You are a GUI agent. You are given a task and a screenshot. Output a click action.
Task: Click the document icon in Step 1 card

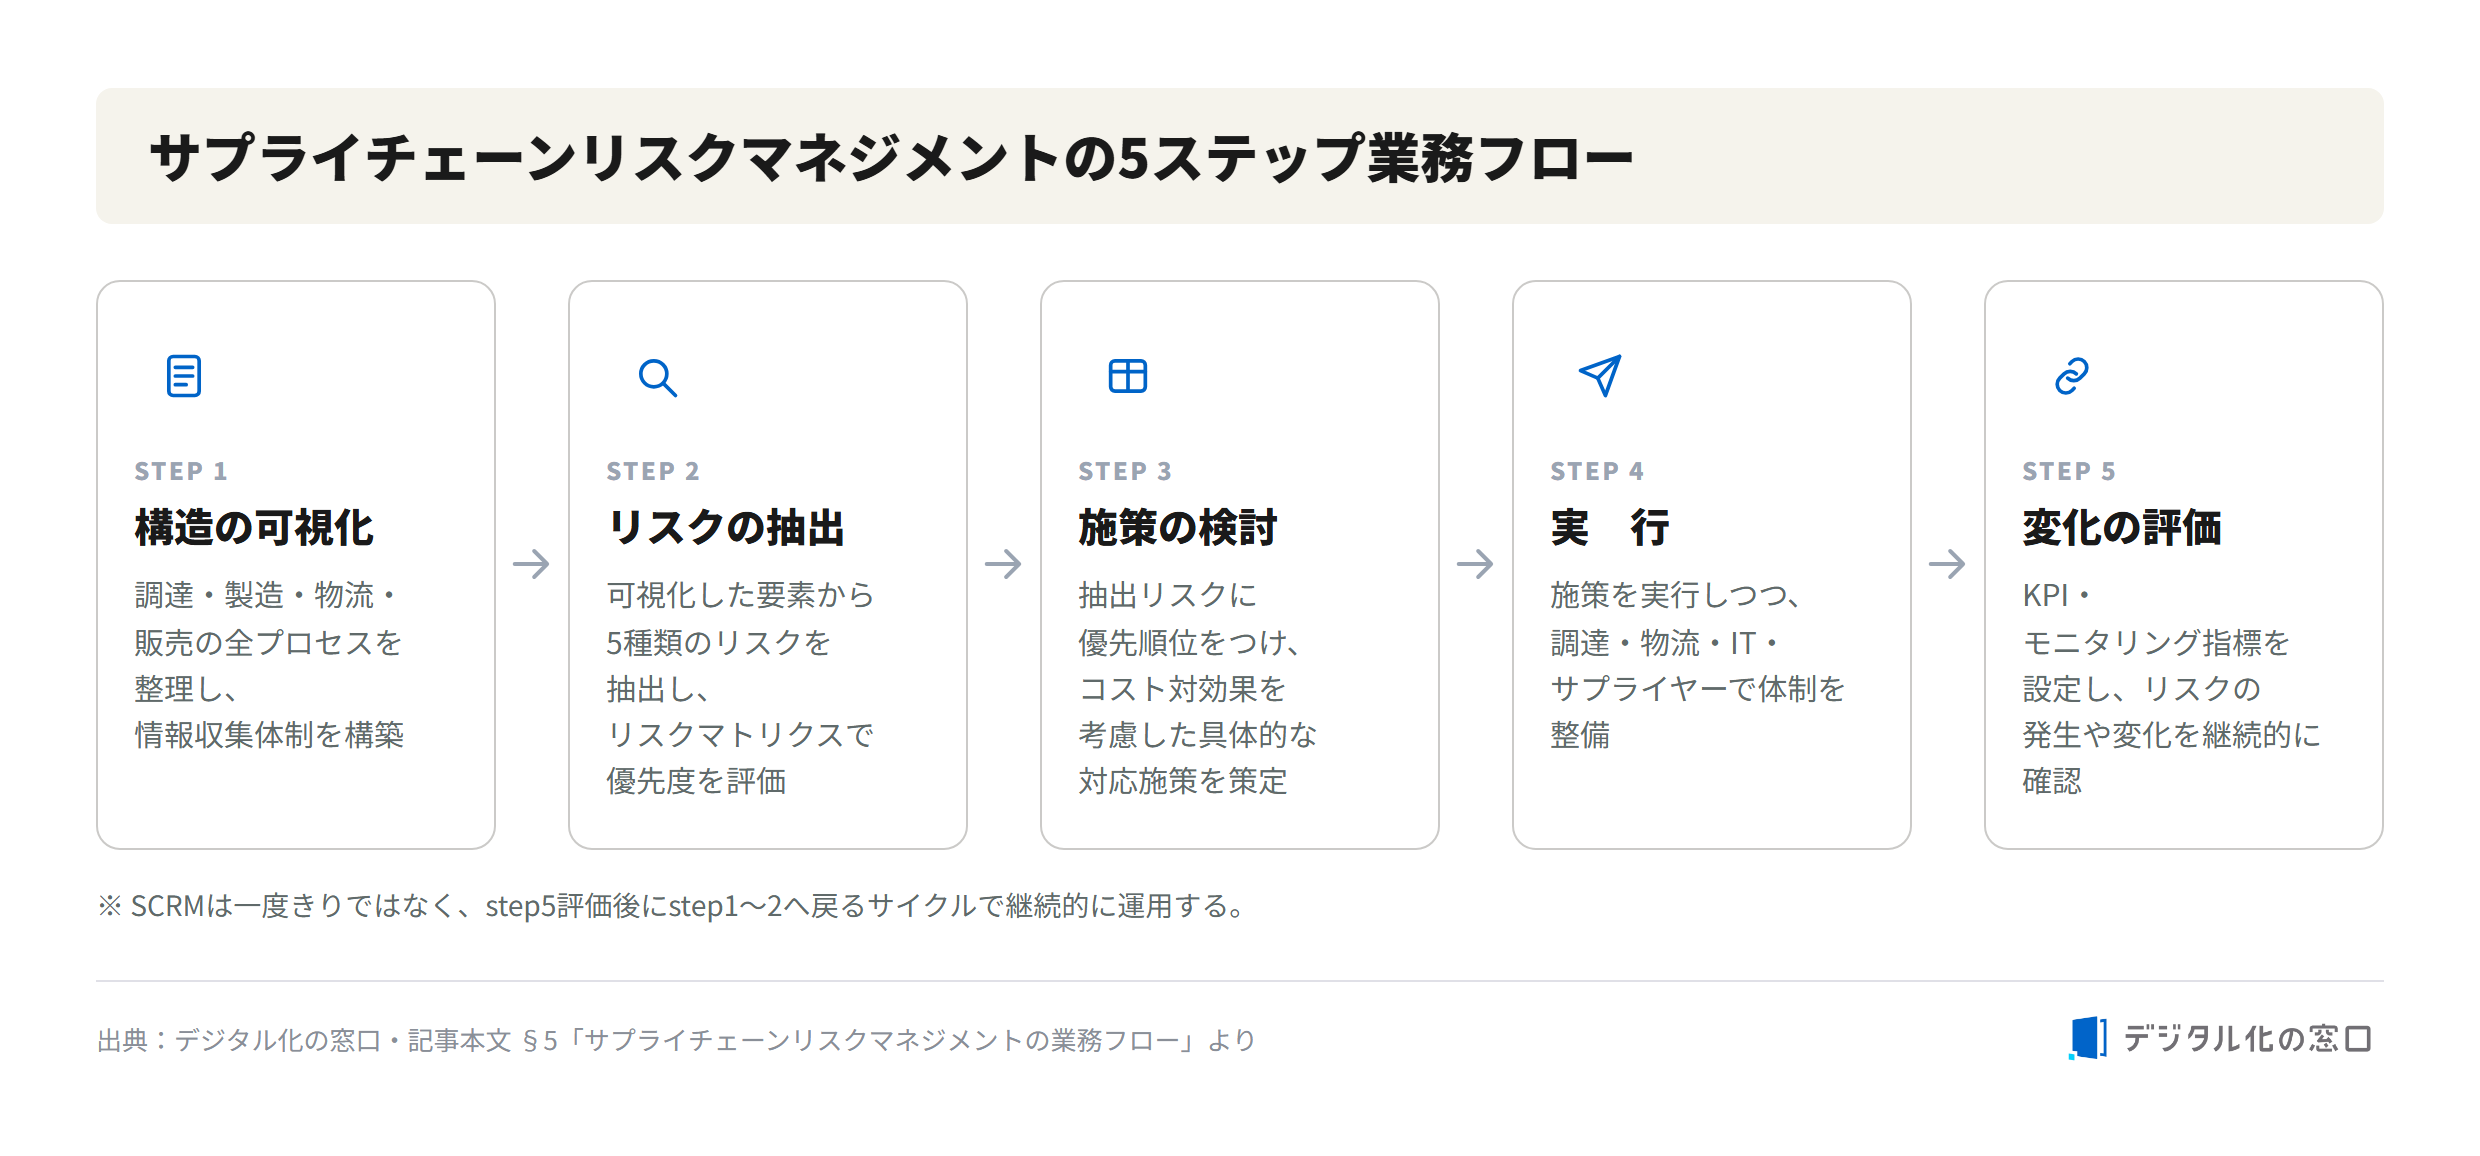(184, 376)
